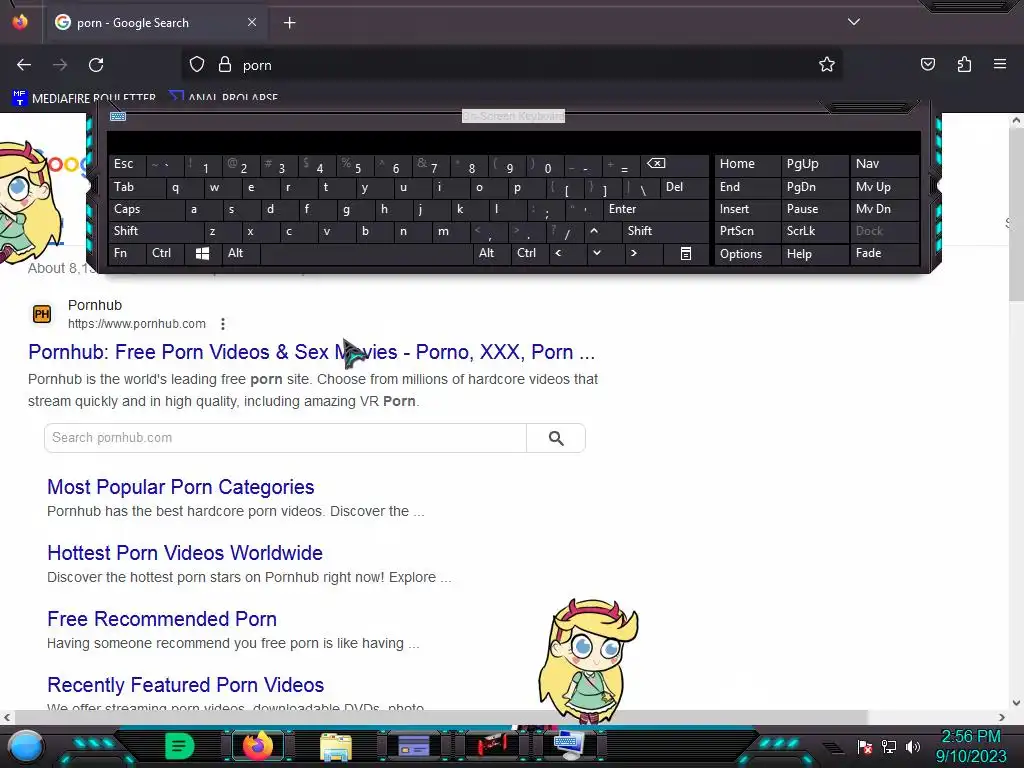Viewport: 1024px width, 768px height.
Task: Click the on-screen keyboard taskbar icon
Action: tap(568, 745)
